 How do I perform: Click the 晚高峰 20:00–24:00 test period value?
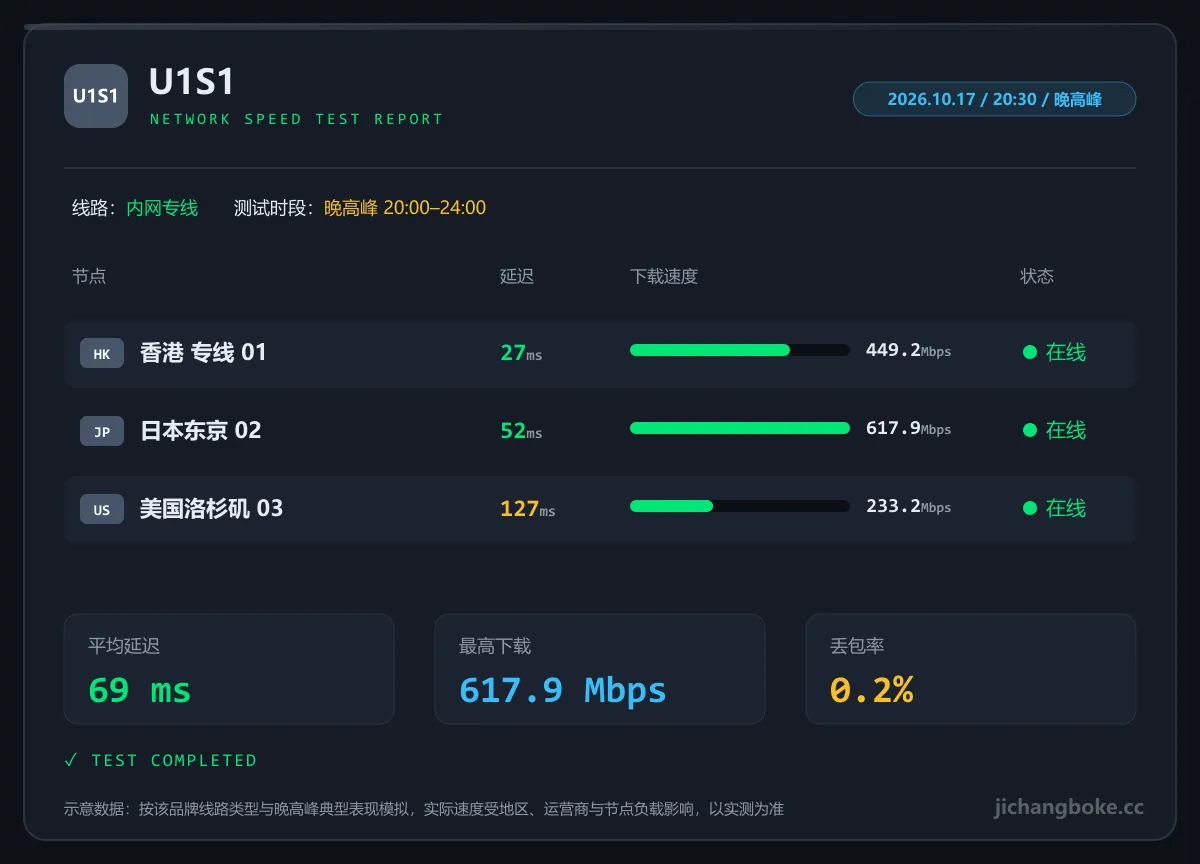coord(405,208)
